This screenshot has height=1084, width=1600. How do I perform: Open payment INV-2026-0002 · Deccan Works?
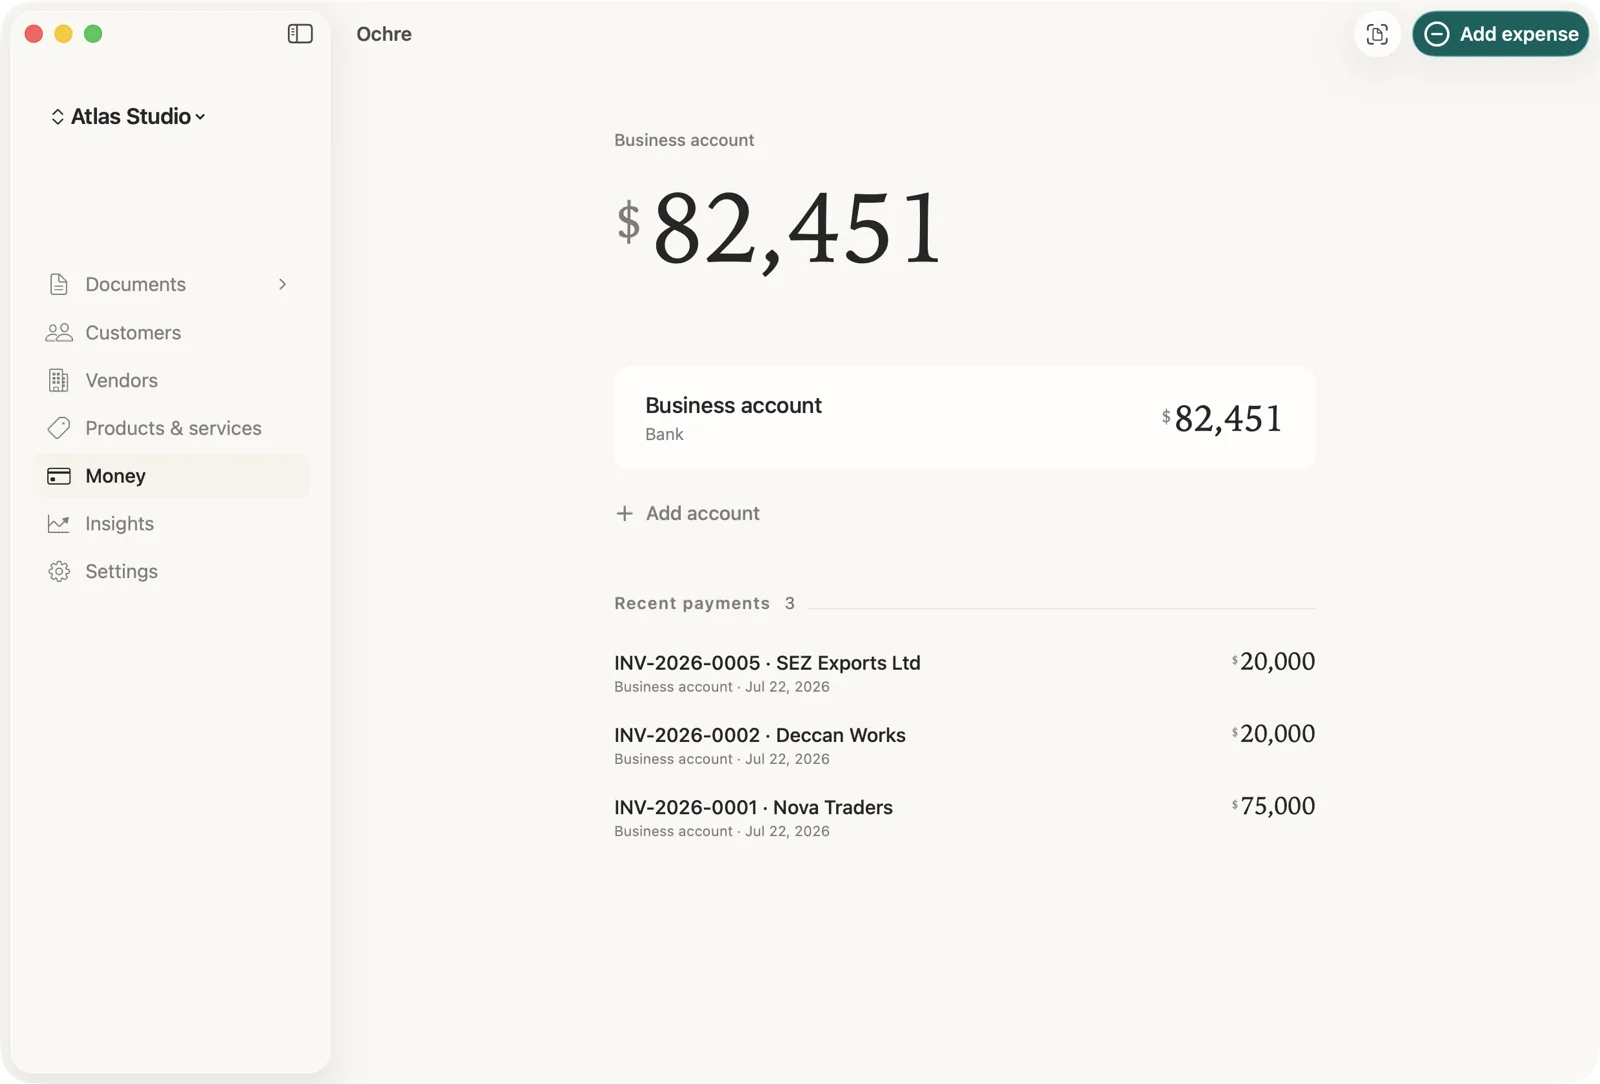pyautogui.click(x=964, y=745)
